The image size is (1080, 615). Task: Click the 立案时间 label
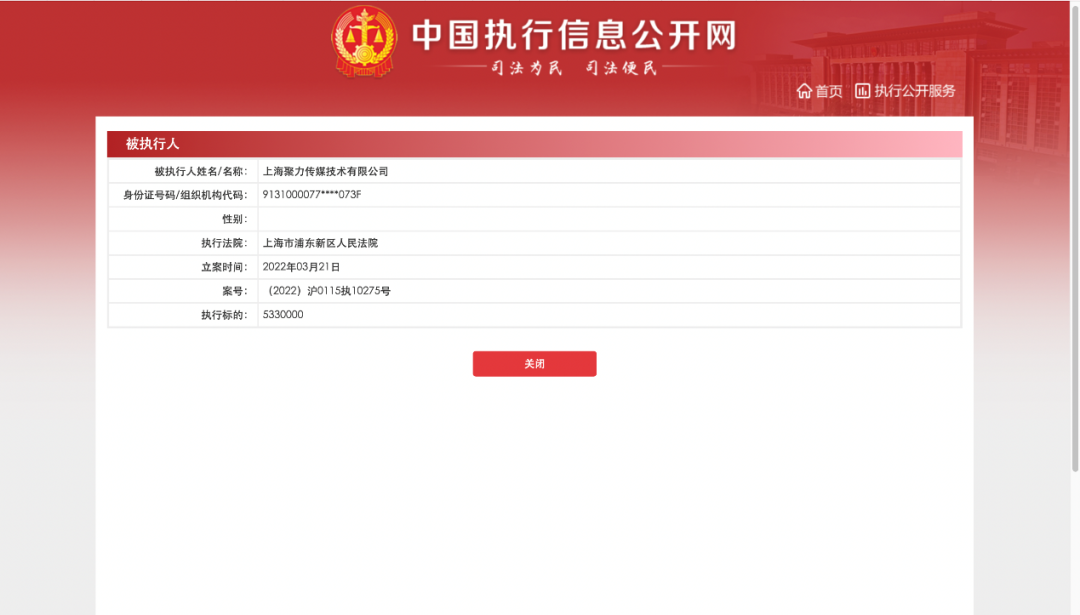pyautogui.click(x=224, y=267)
